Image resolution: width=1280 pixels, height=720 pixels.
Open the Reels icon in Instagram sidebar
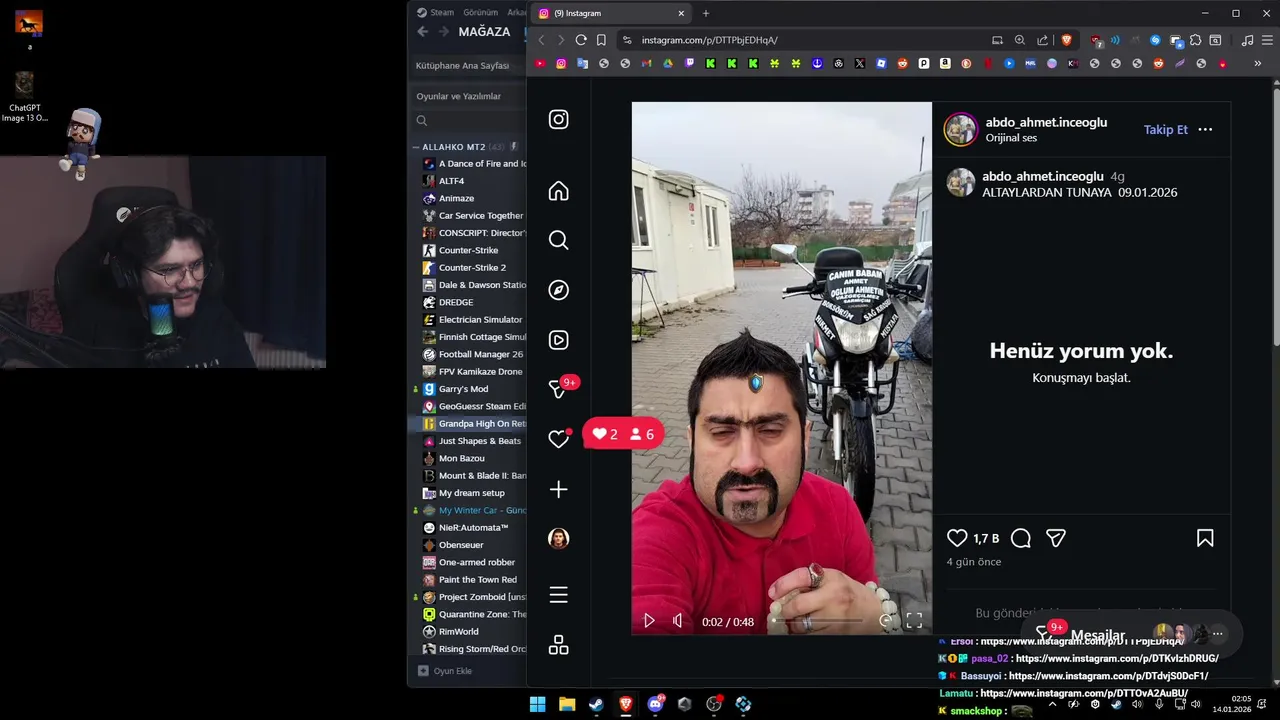pos(559,340)
